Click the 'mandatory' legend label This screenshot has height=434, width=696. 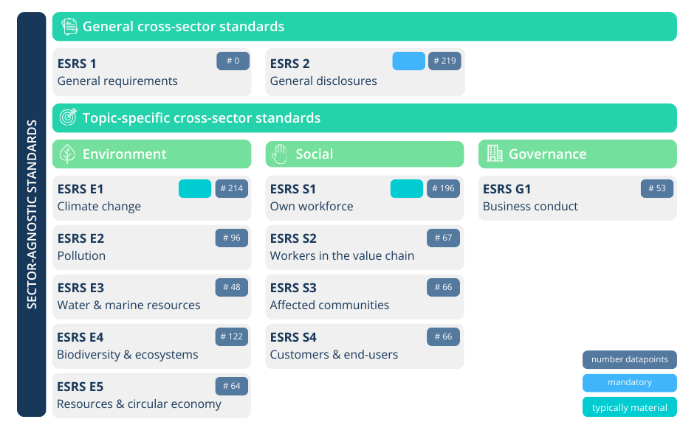629,382
